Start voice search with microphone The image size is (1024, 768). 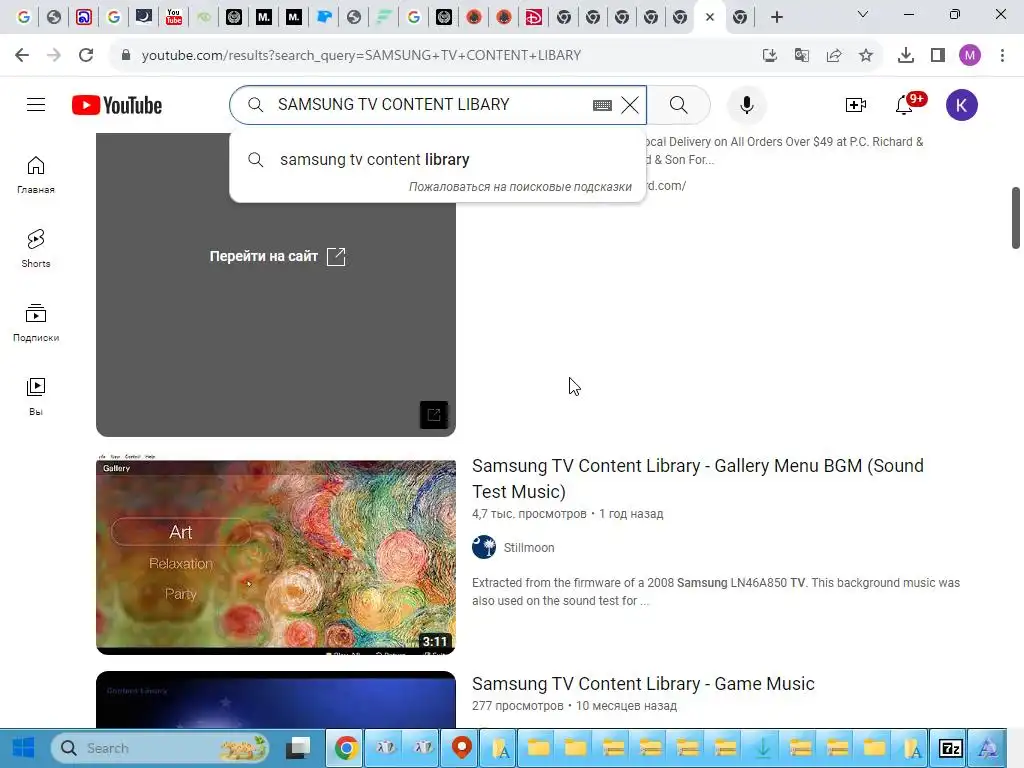click(x=746, y=105)
